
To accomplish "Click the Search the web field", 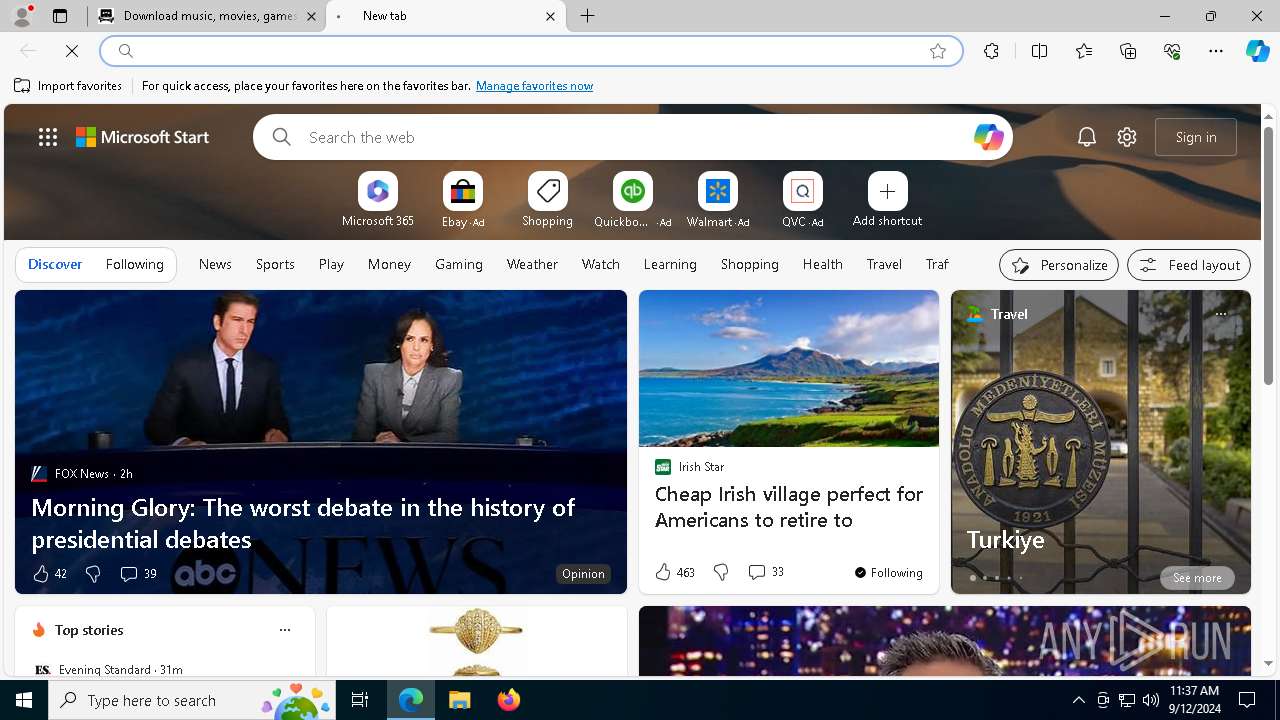I will pyautogui.click(x=633, y=137).
